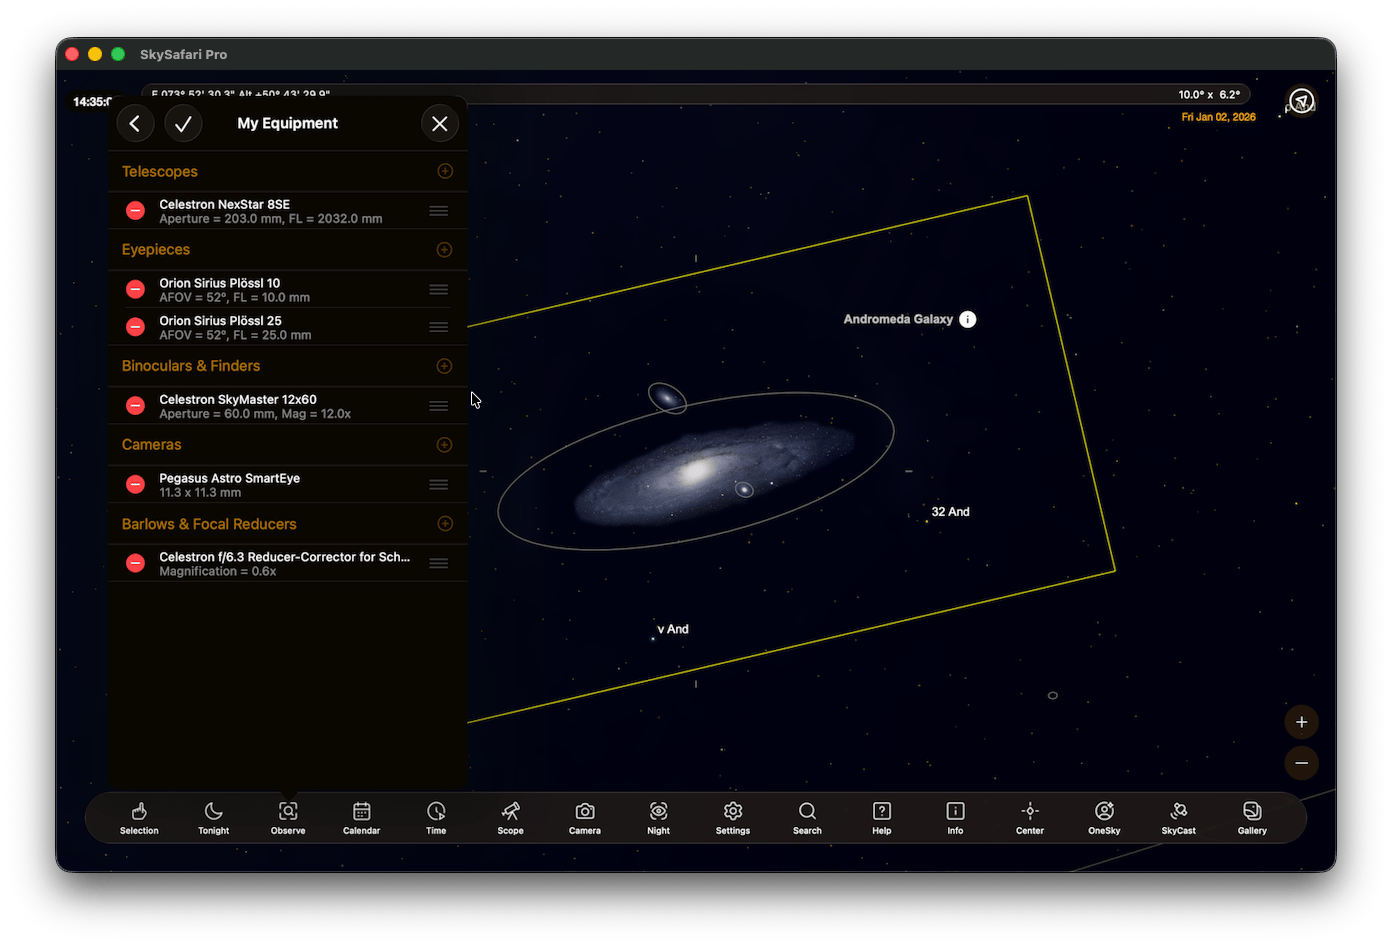Open the Observe menu
This screenshot has width=1392, height=946.
[288, 818]
